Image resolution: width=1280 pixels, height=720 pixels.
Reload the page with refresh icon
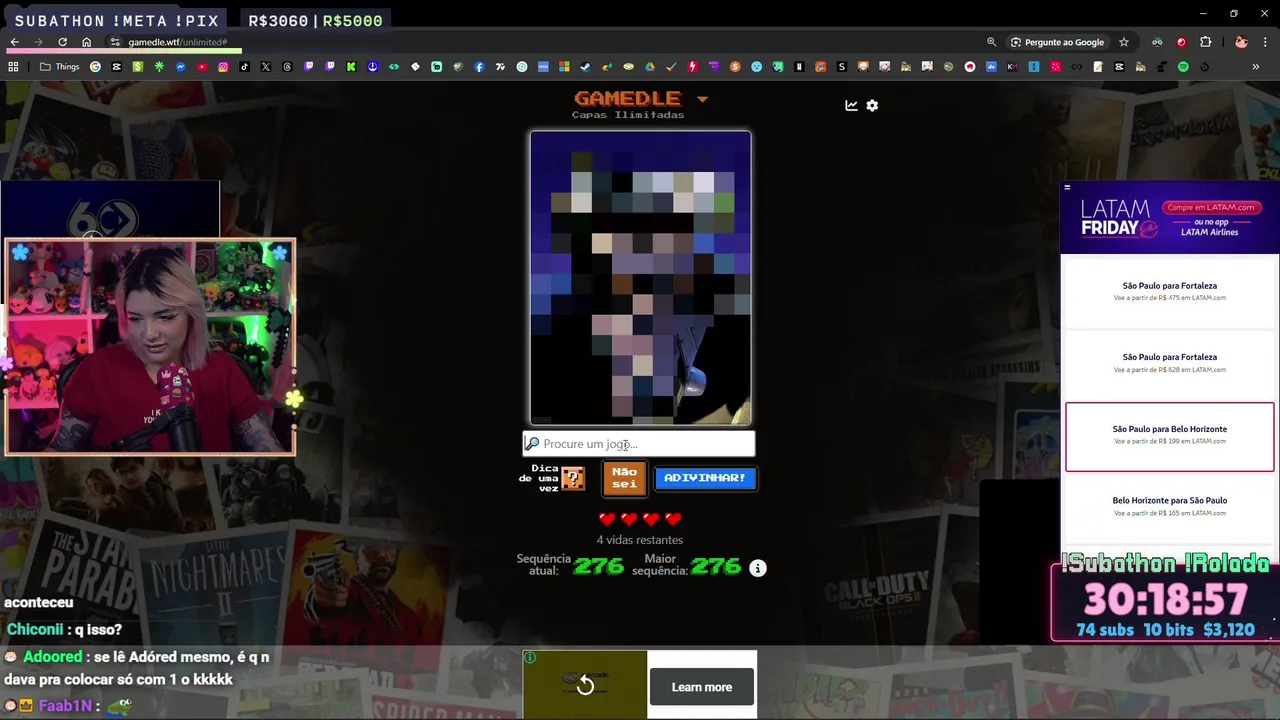tap(62, 42)
